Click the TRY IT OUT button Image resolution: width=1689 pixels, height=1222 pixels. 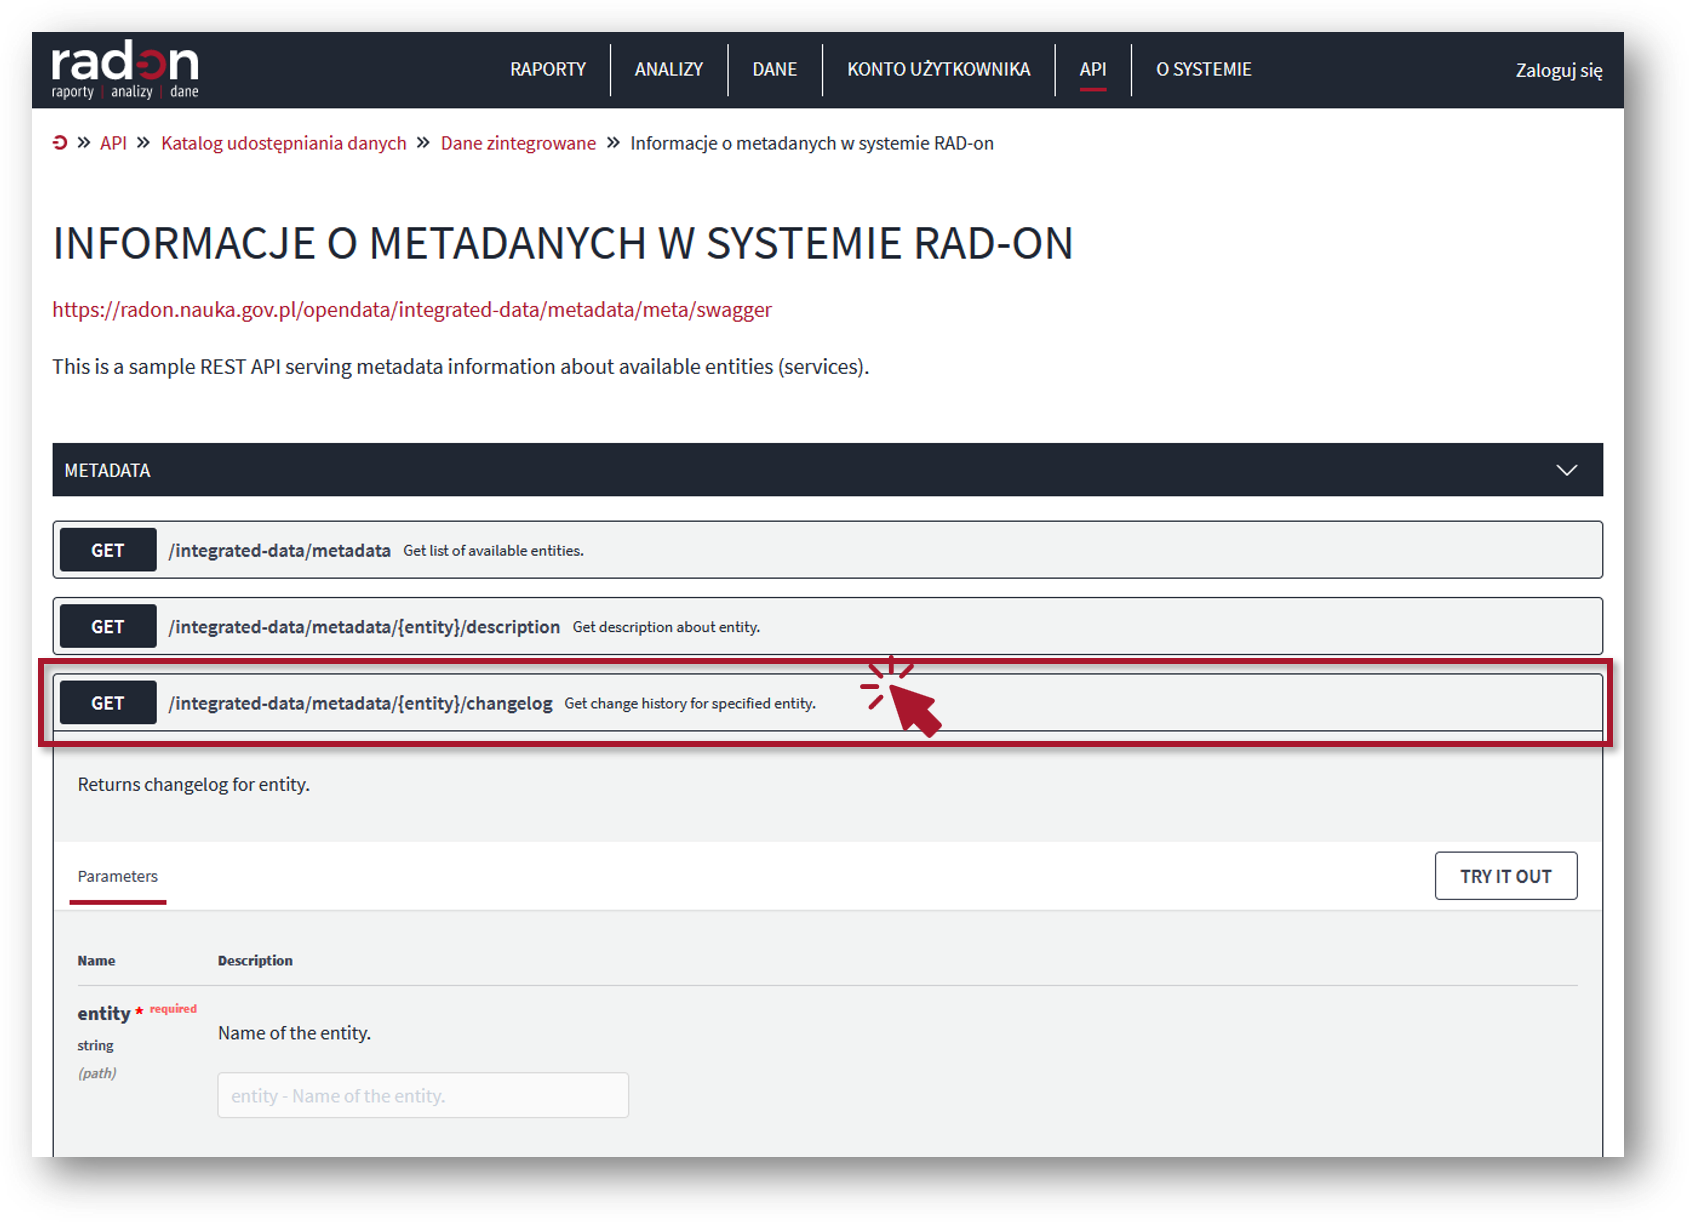pyautogui.click(x=1506, y=876)
